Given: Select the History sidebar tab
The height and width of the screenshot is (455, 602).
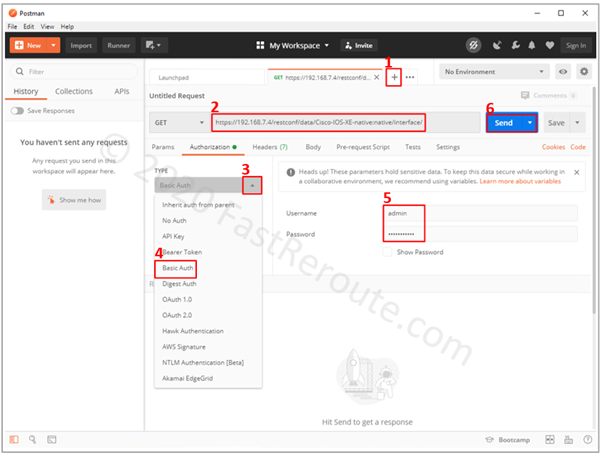Looking at the screenshot, I should click(x=26, y=91).
